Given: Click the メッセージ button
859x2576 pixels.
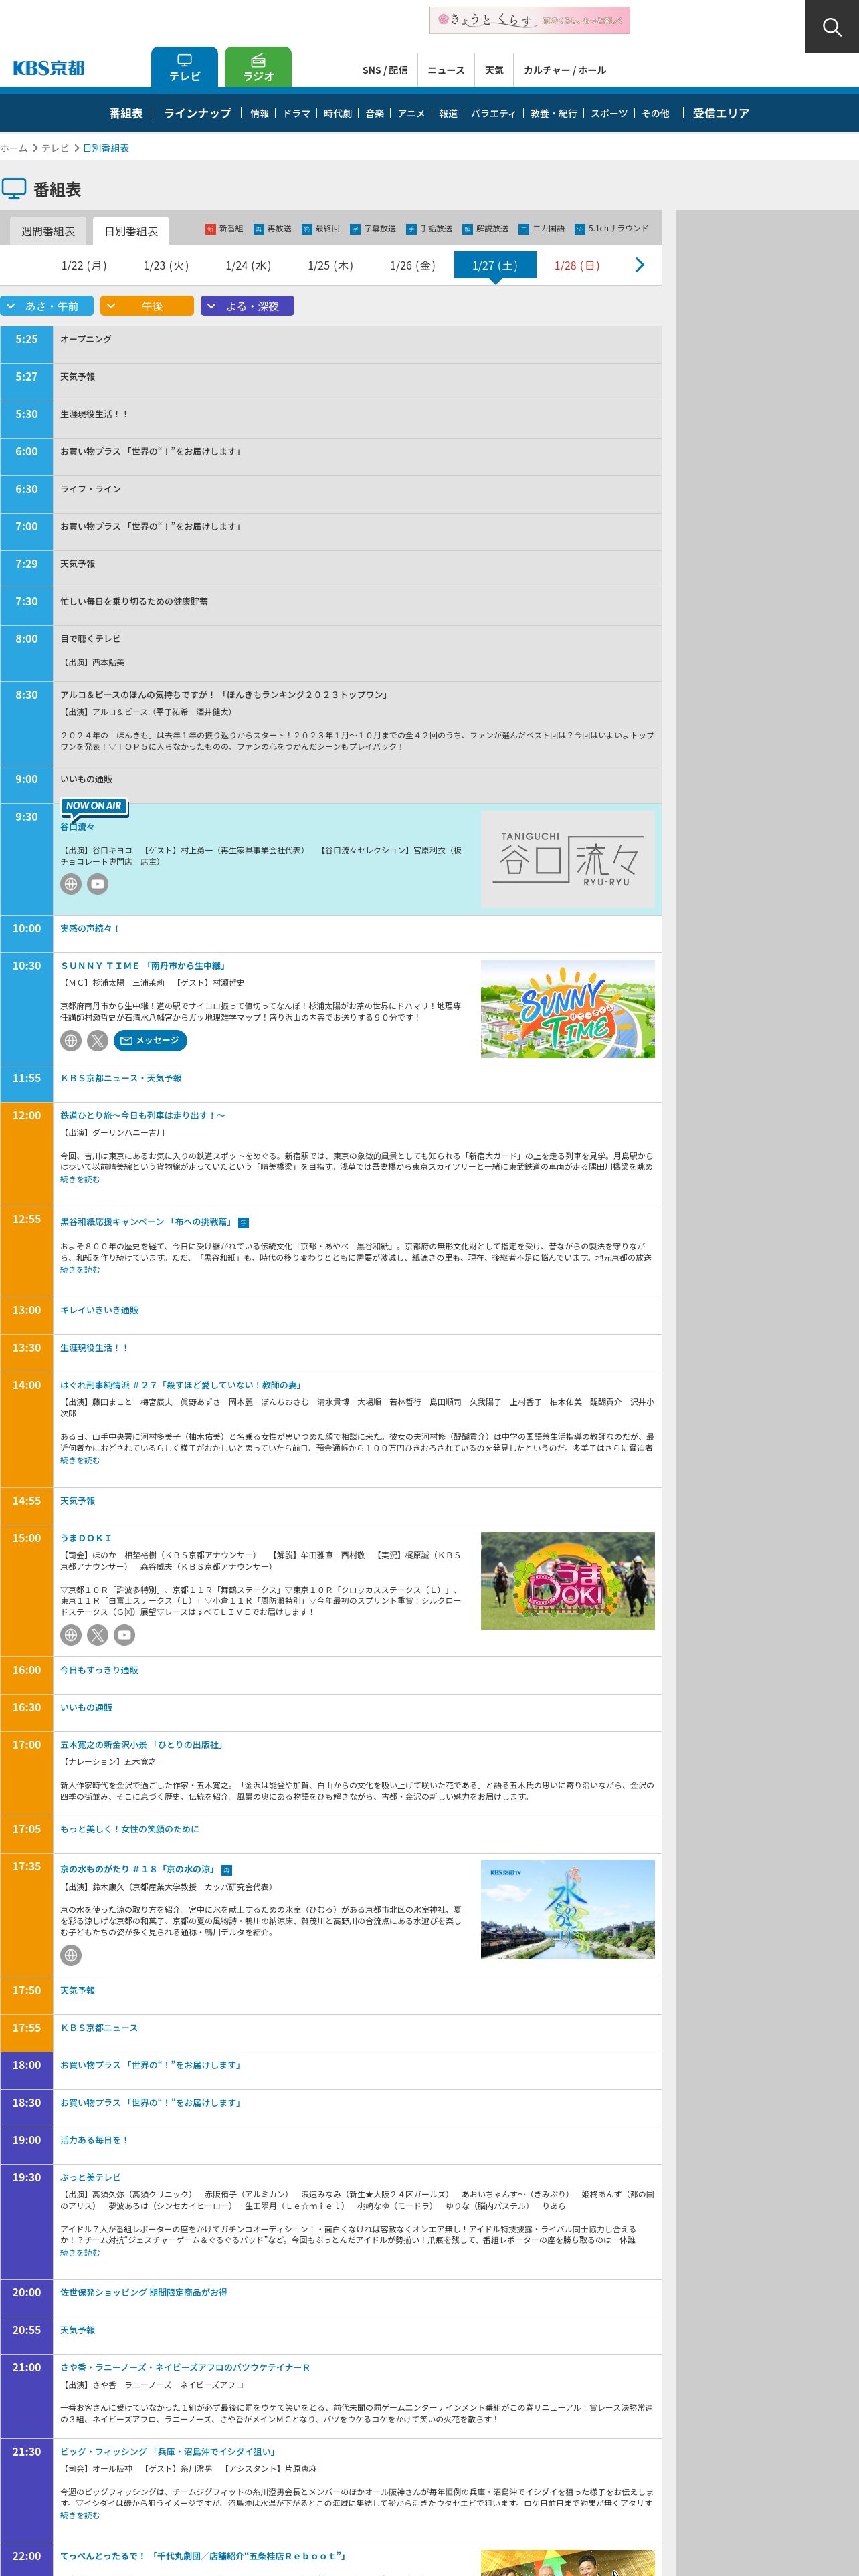Looking at the screenshot, I should (x=150, y=1040).
